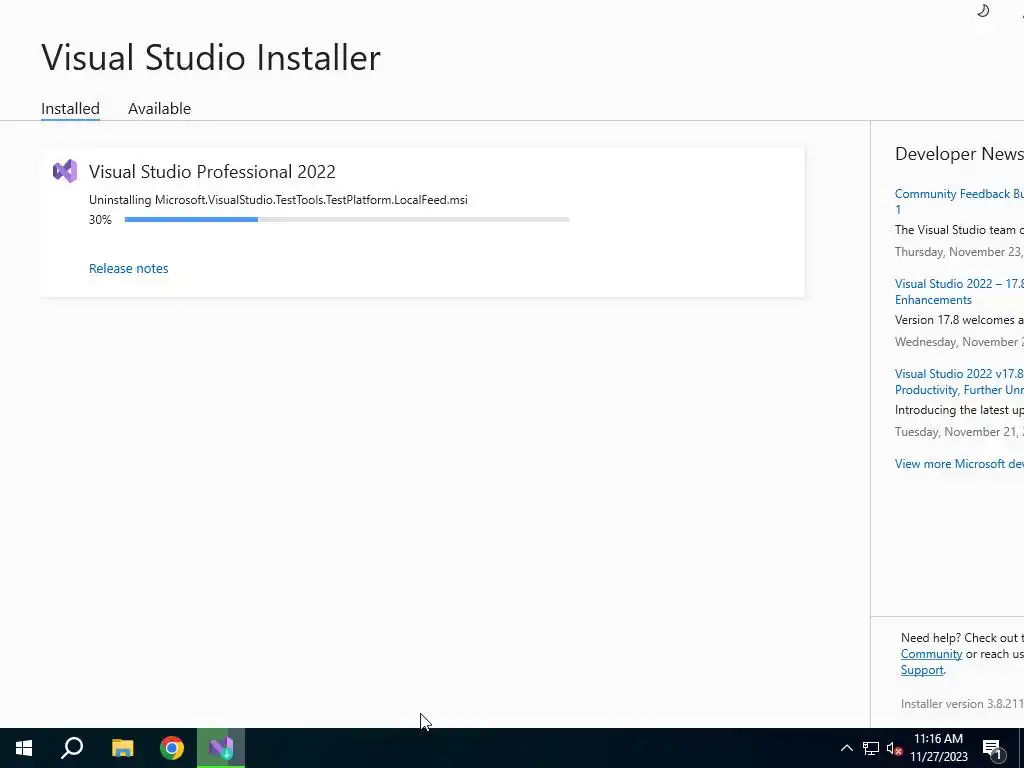The image size is (1024, 768).
Task: Click the 30% progress label
Action: [x=100, y=219]
